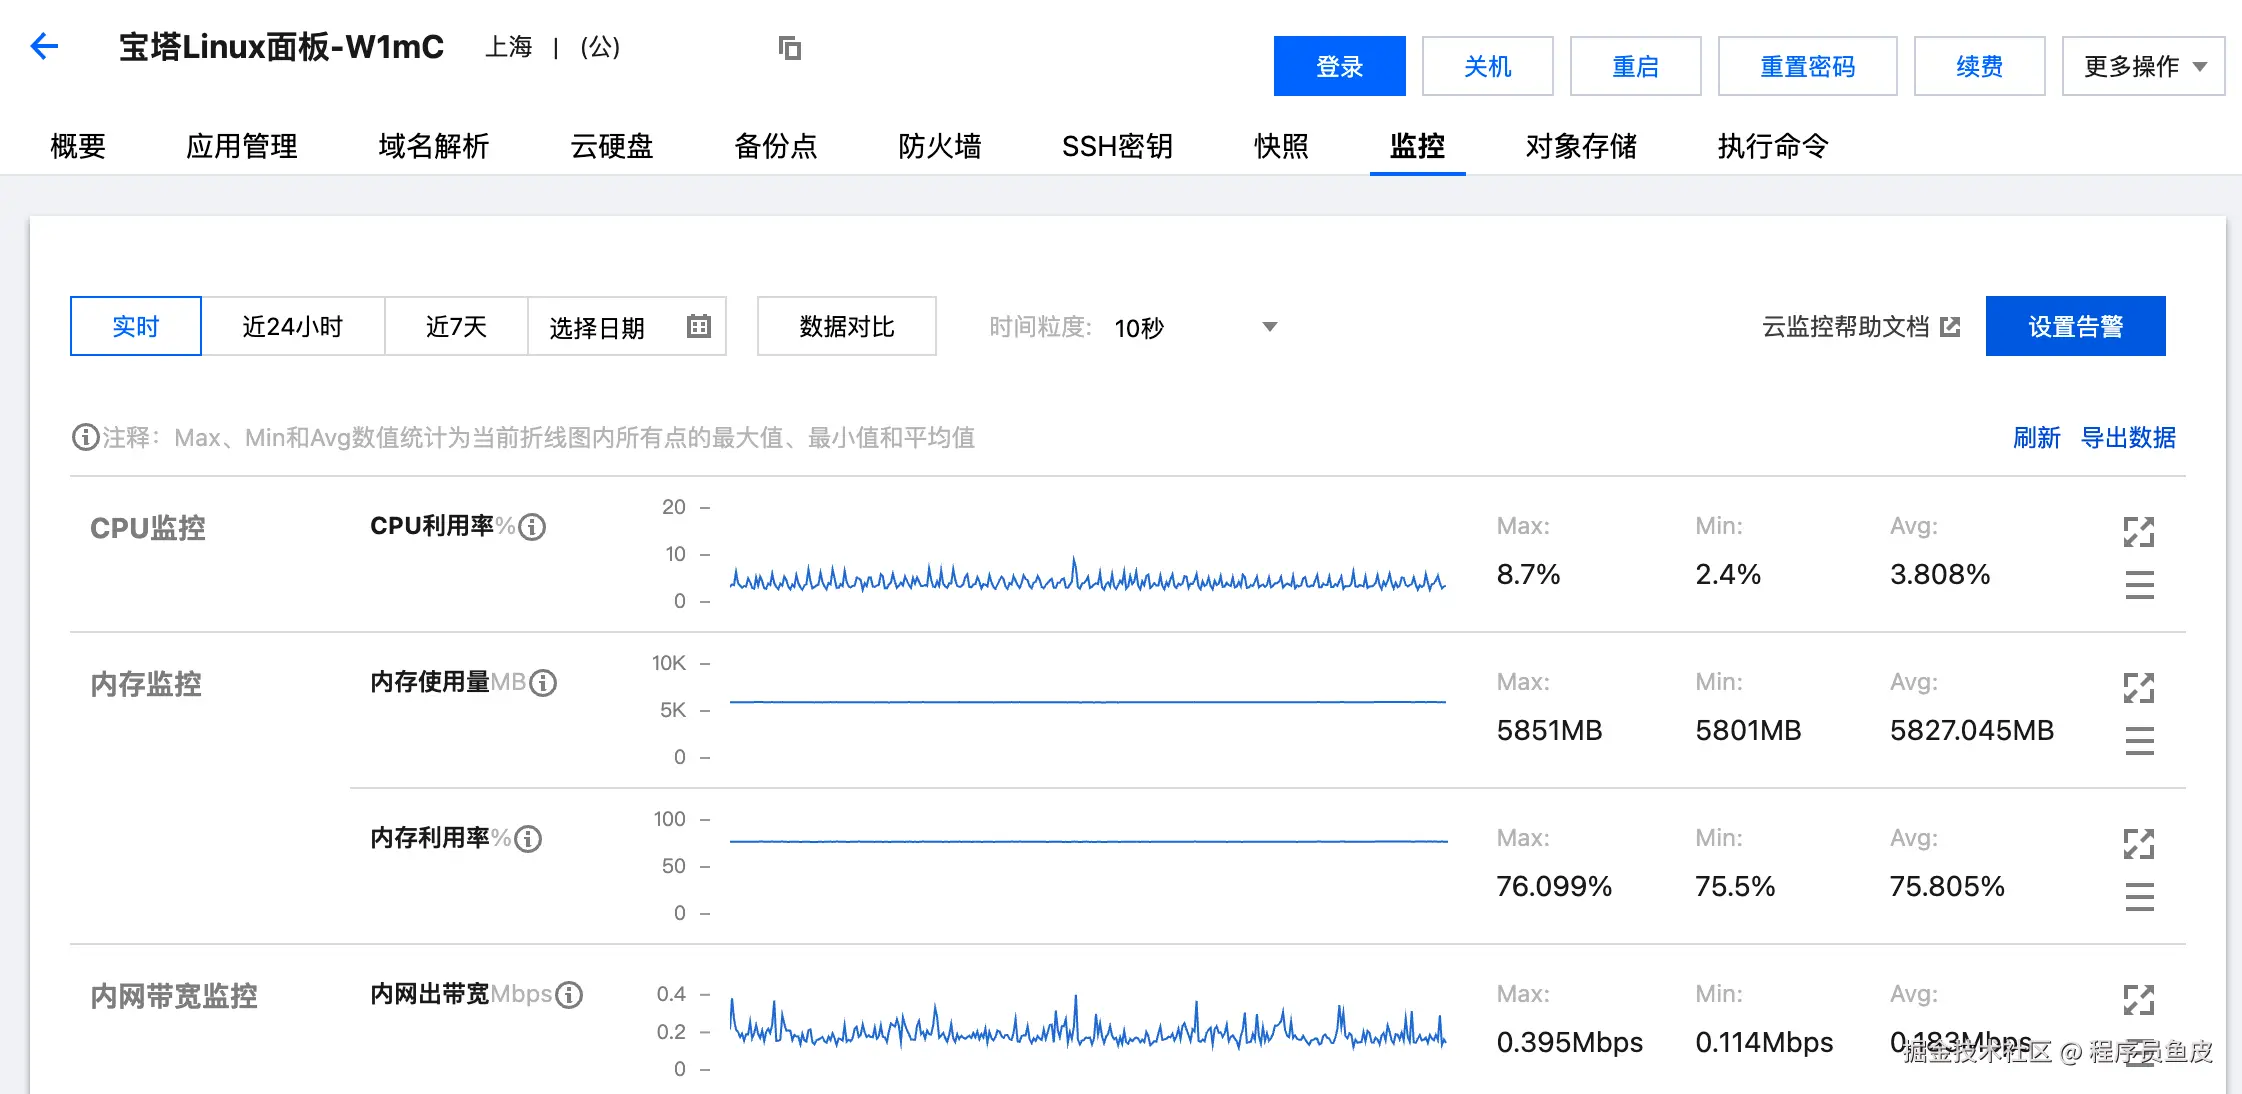Image resolution: width=2242 pixels, height=1094 pixels.
Task: Click the info icon beside 内网出带宽
Action: click(569, 995)
